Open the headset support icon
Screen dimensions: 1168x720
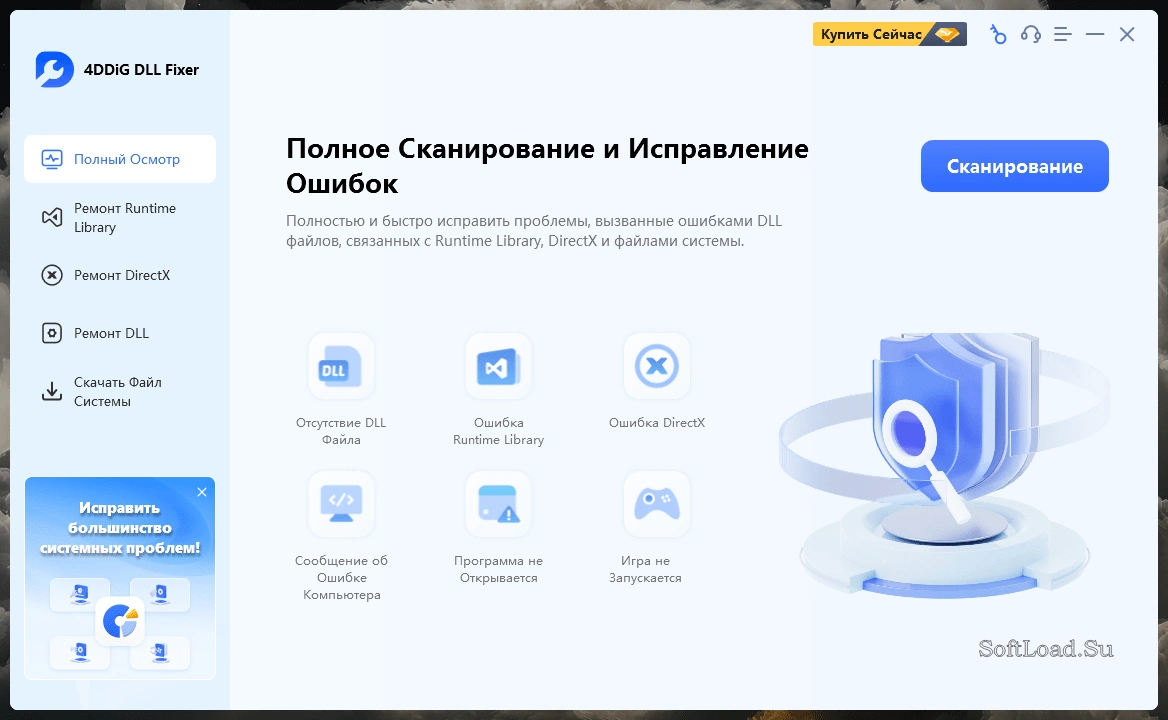[x=1030, y=34]
